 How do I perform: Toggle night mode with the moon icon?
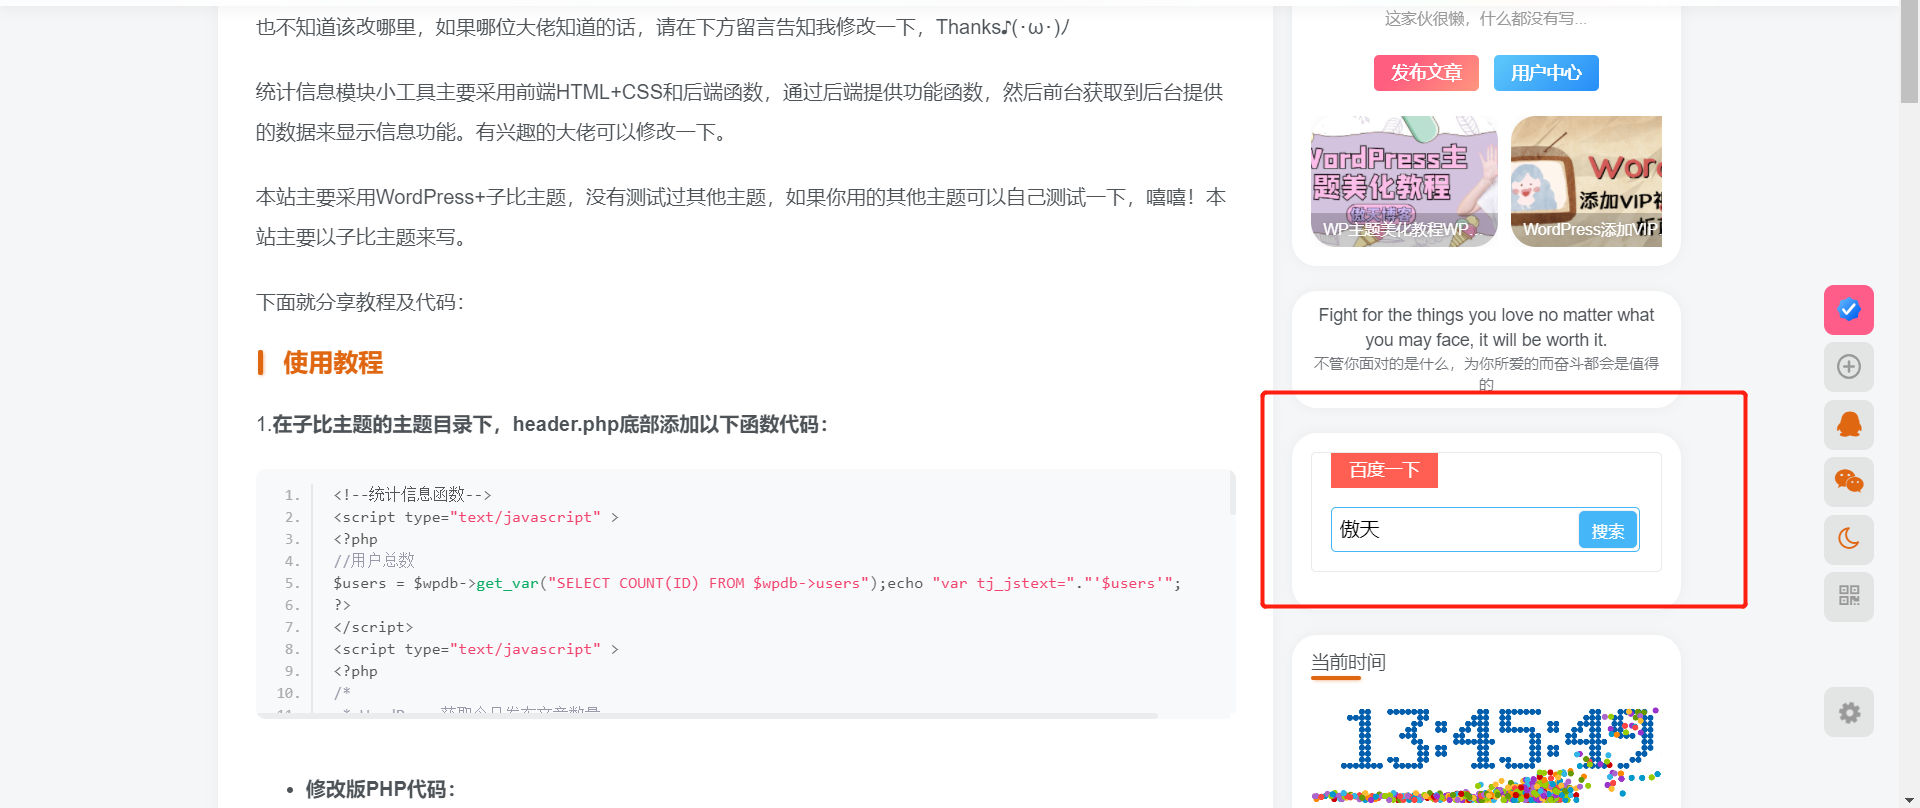(x=1848, y=539)
